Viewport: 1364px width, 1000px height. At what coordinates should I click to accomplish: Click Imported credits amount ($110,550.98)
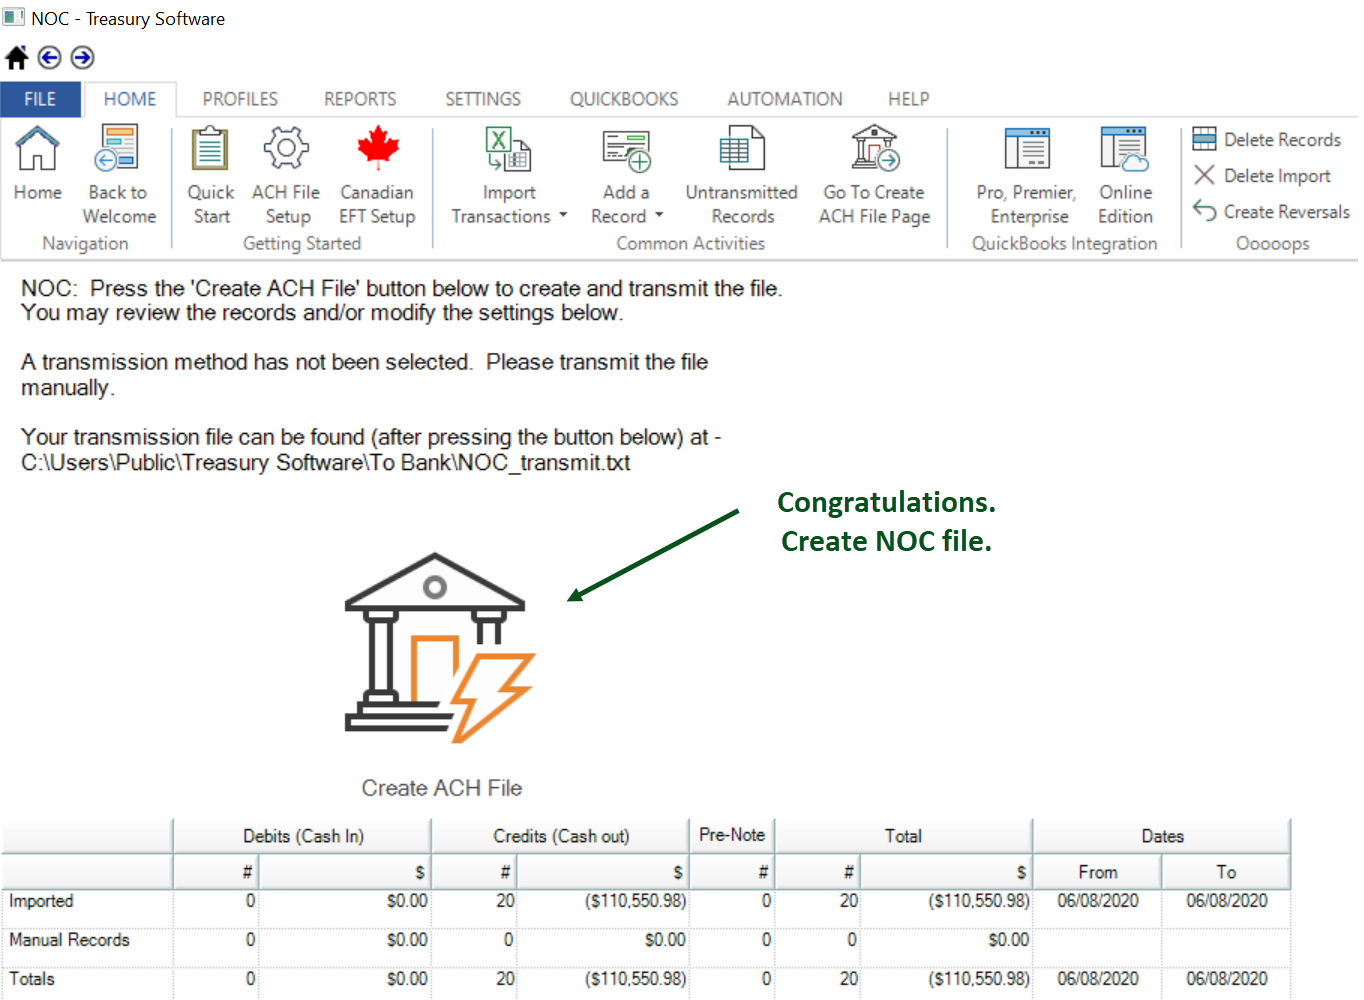pos(635,901)
